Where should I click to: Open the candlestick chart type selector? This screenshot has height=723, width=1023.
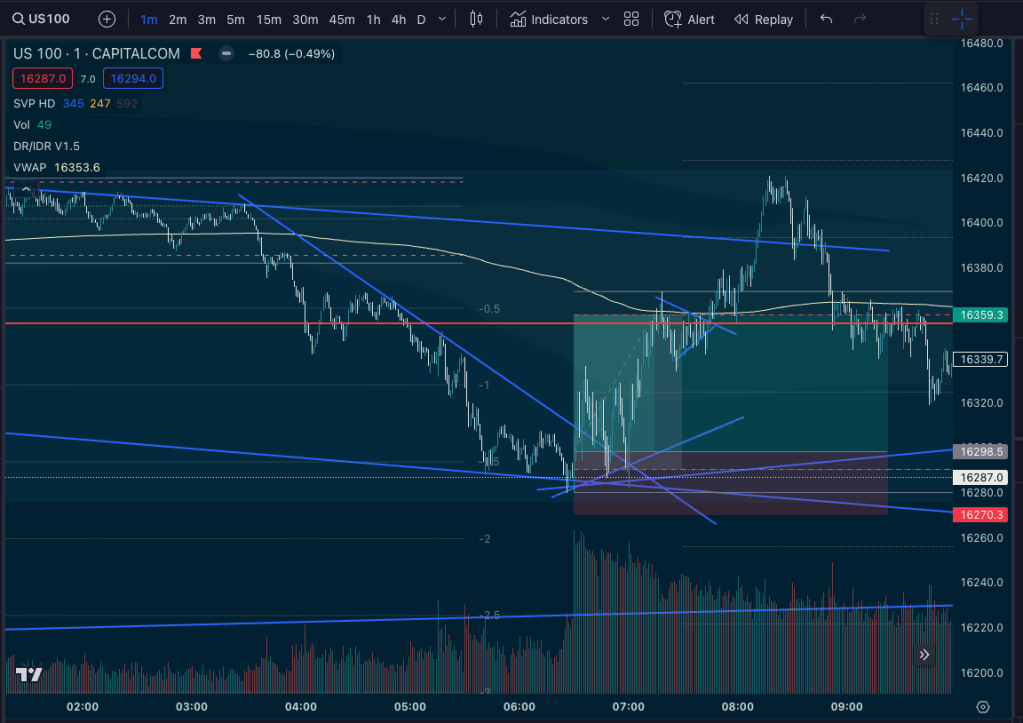(x=476, y=19)
